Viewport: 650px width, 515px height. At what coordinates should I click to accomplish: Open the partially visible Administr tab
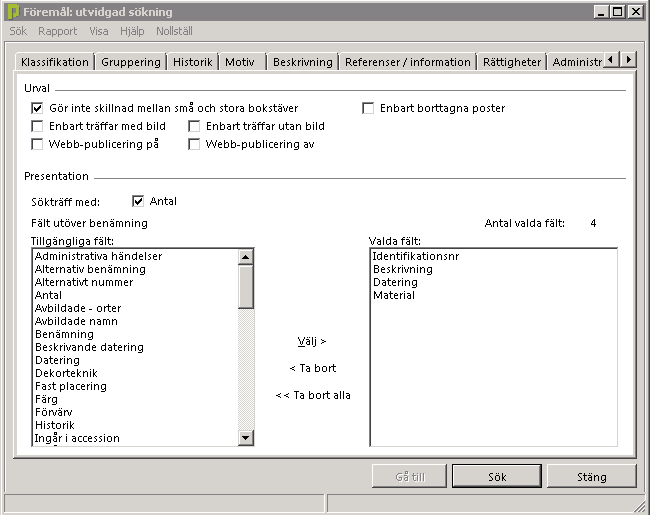(576, 62)
